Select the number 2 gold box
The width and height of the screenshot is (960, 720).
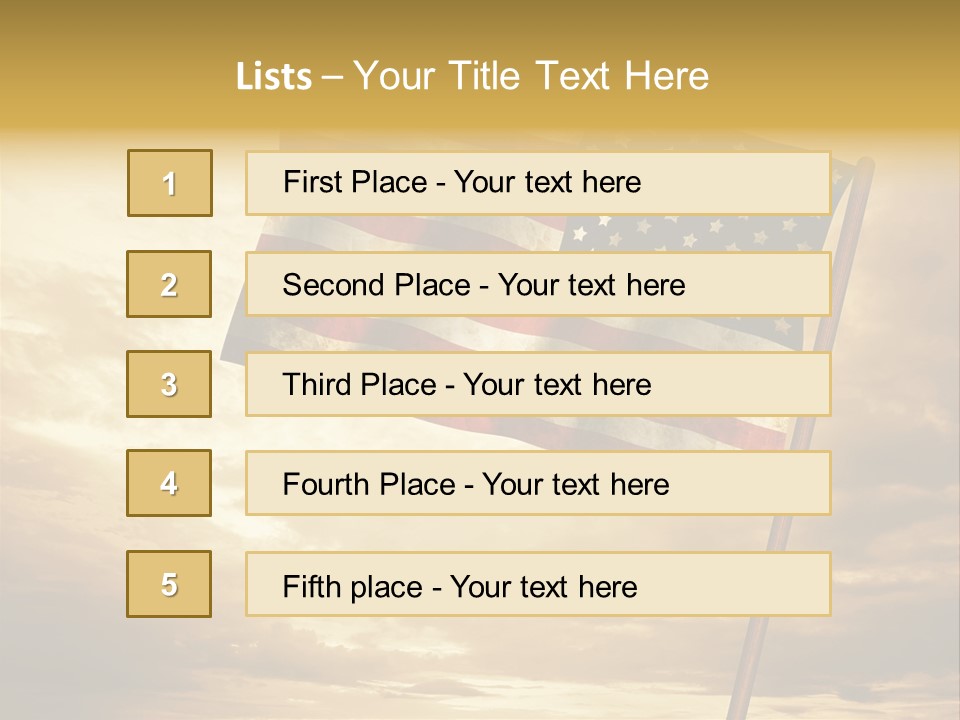tap(169, 284)
